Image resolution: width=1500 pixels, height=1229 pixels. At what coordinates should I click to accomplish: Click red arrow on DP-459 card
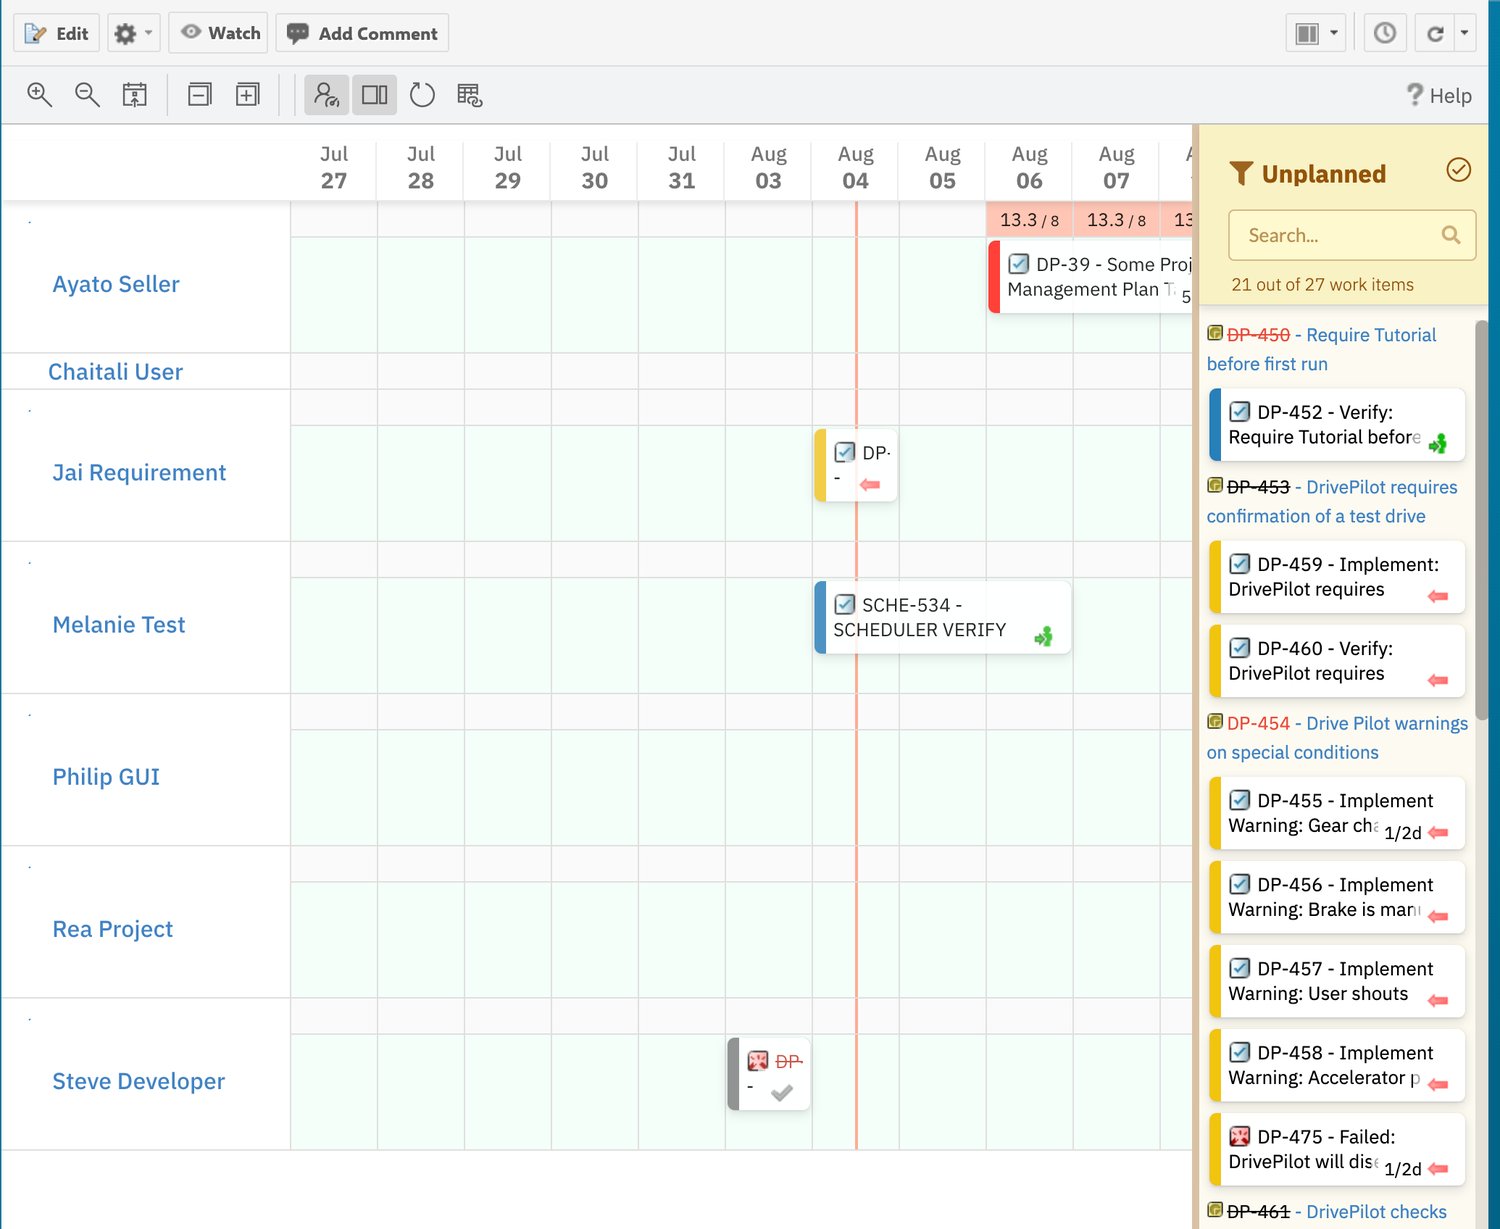pos(1438,596)
